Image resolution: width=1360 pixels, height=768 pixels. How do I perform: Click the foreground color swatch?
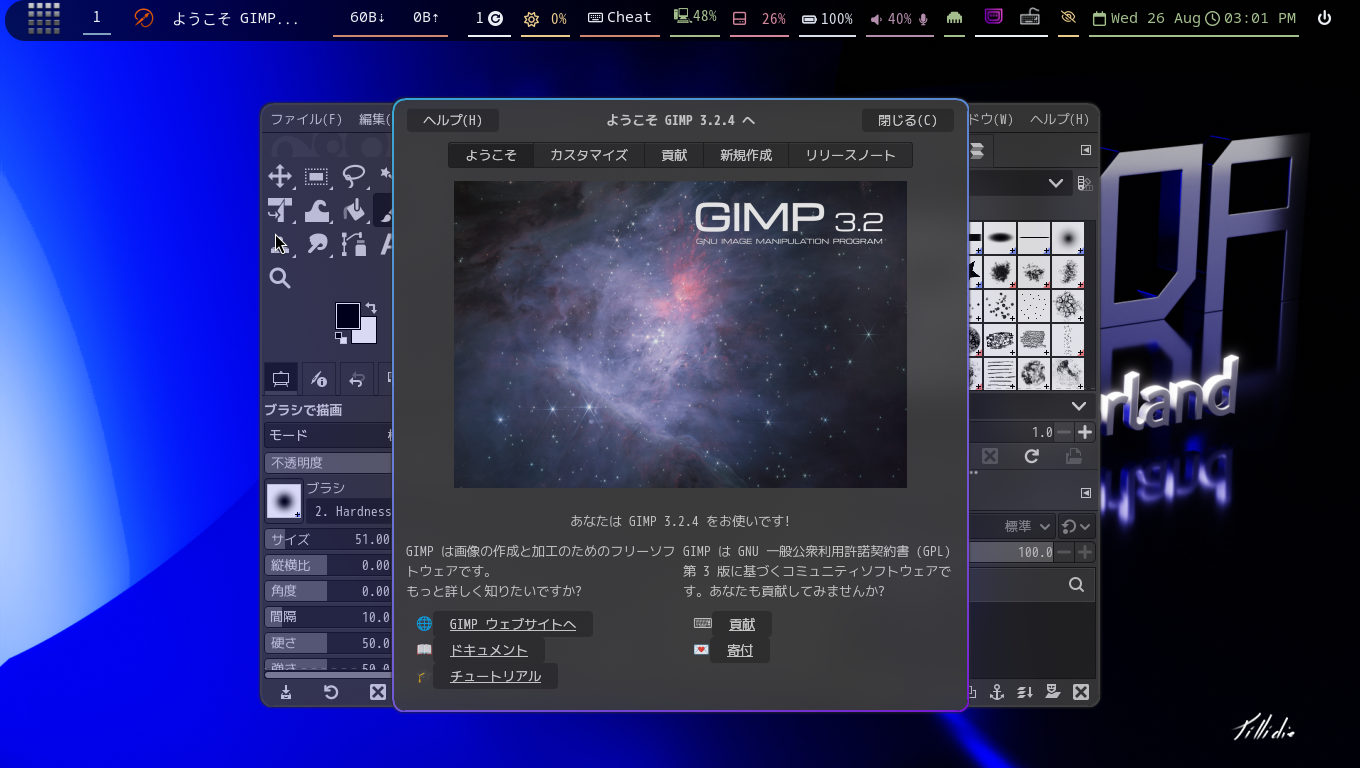(x=347, y=316)
